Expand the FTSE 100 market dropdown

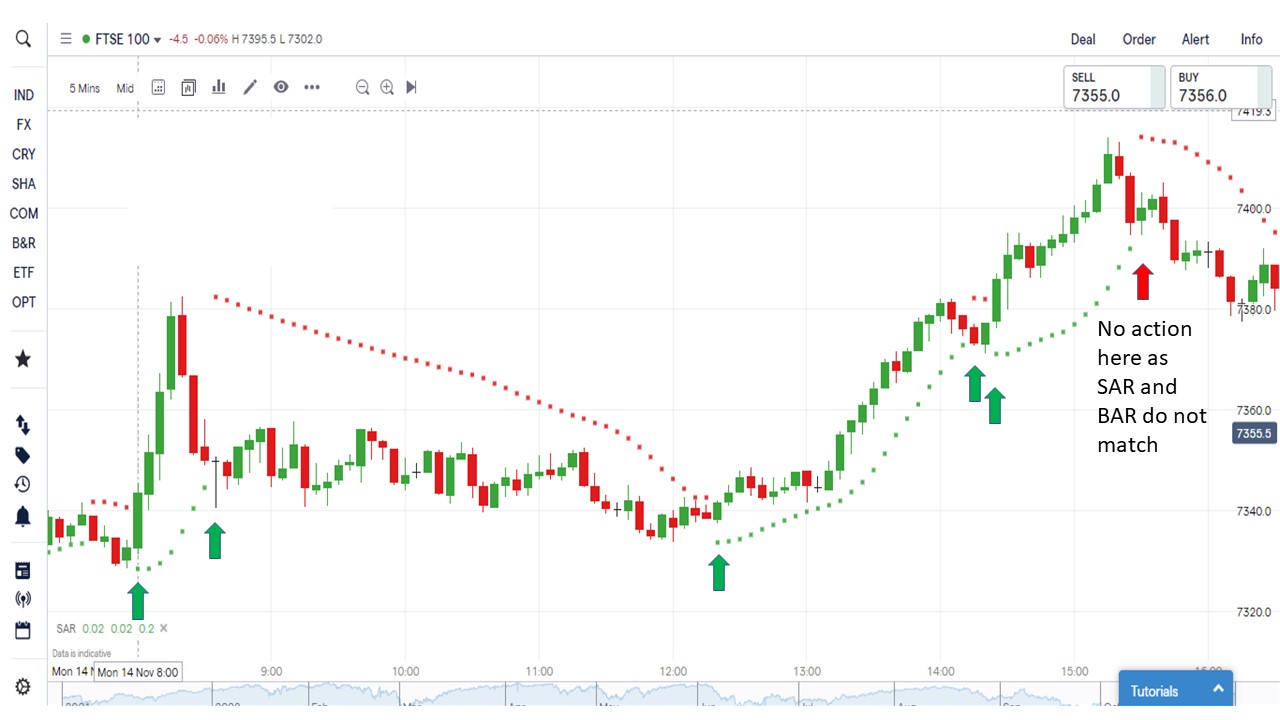coord(157,40)
